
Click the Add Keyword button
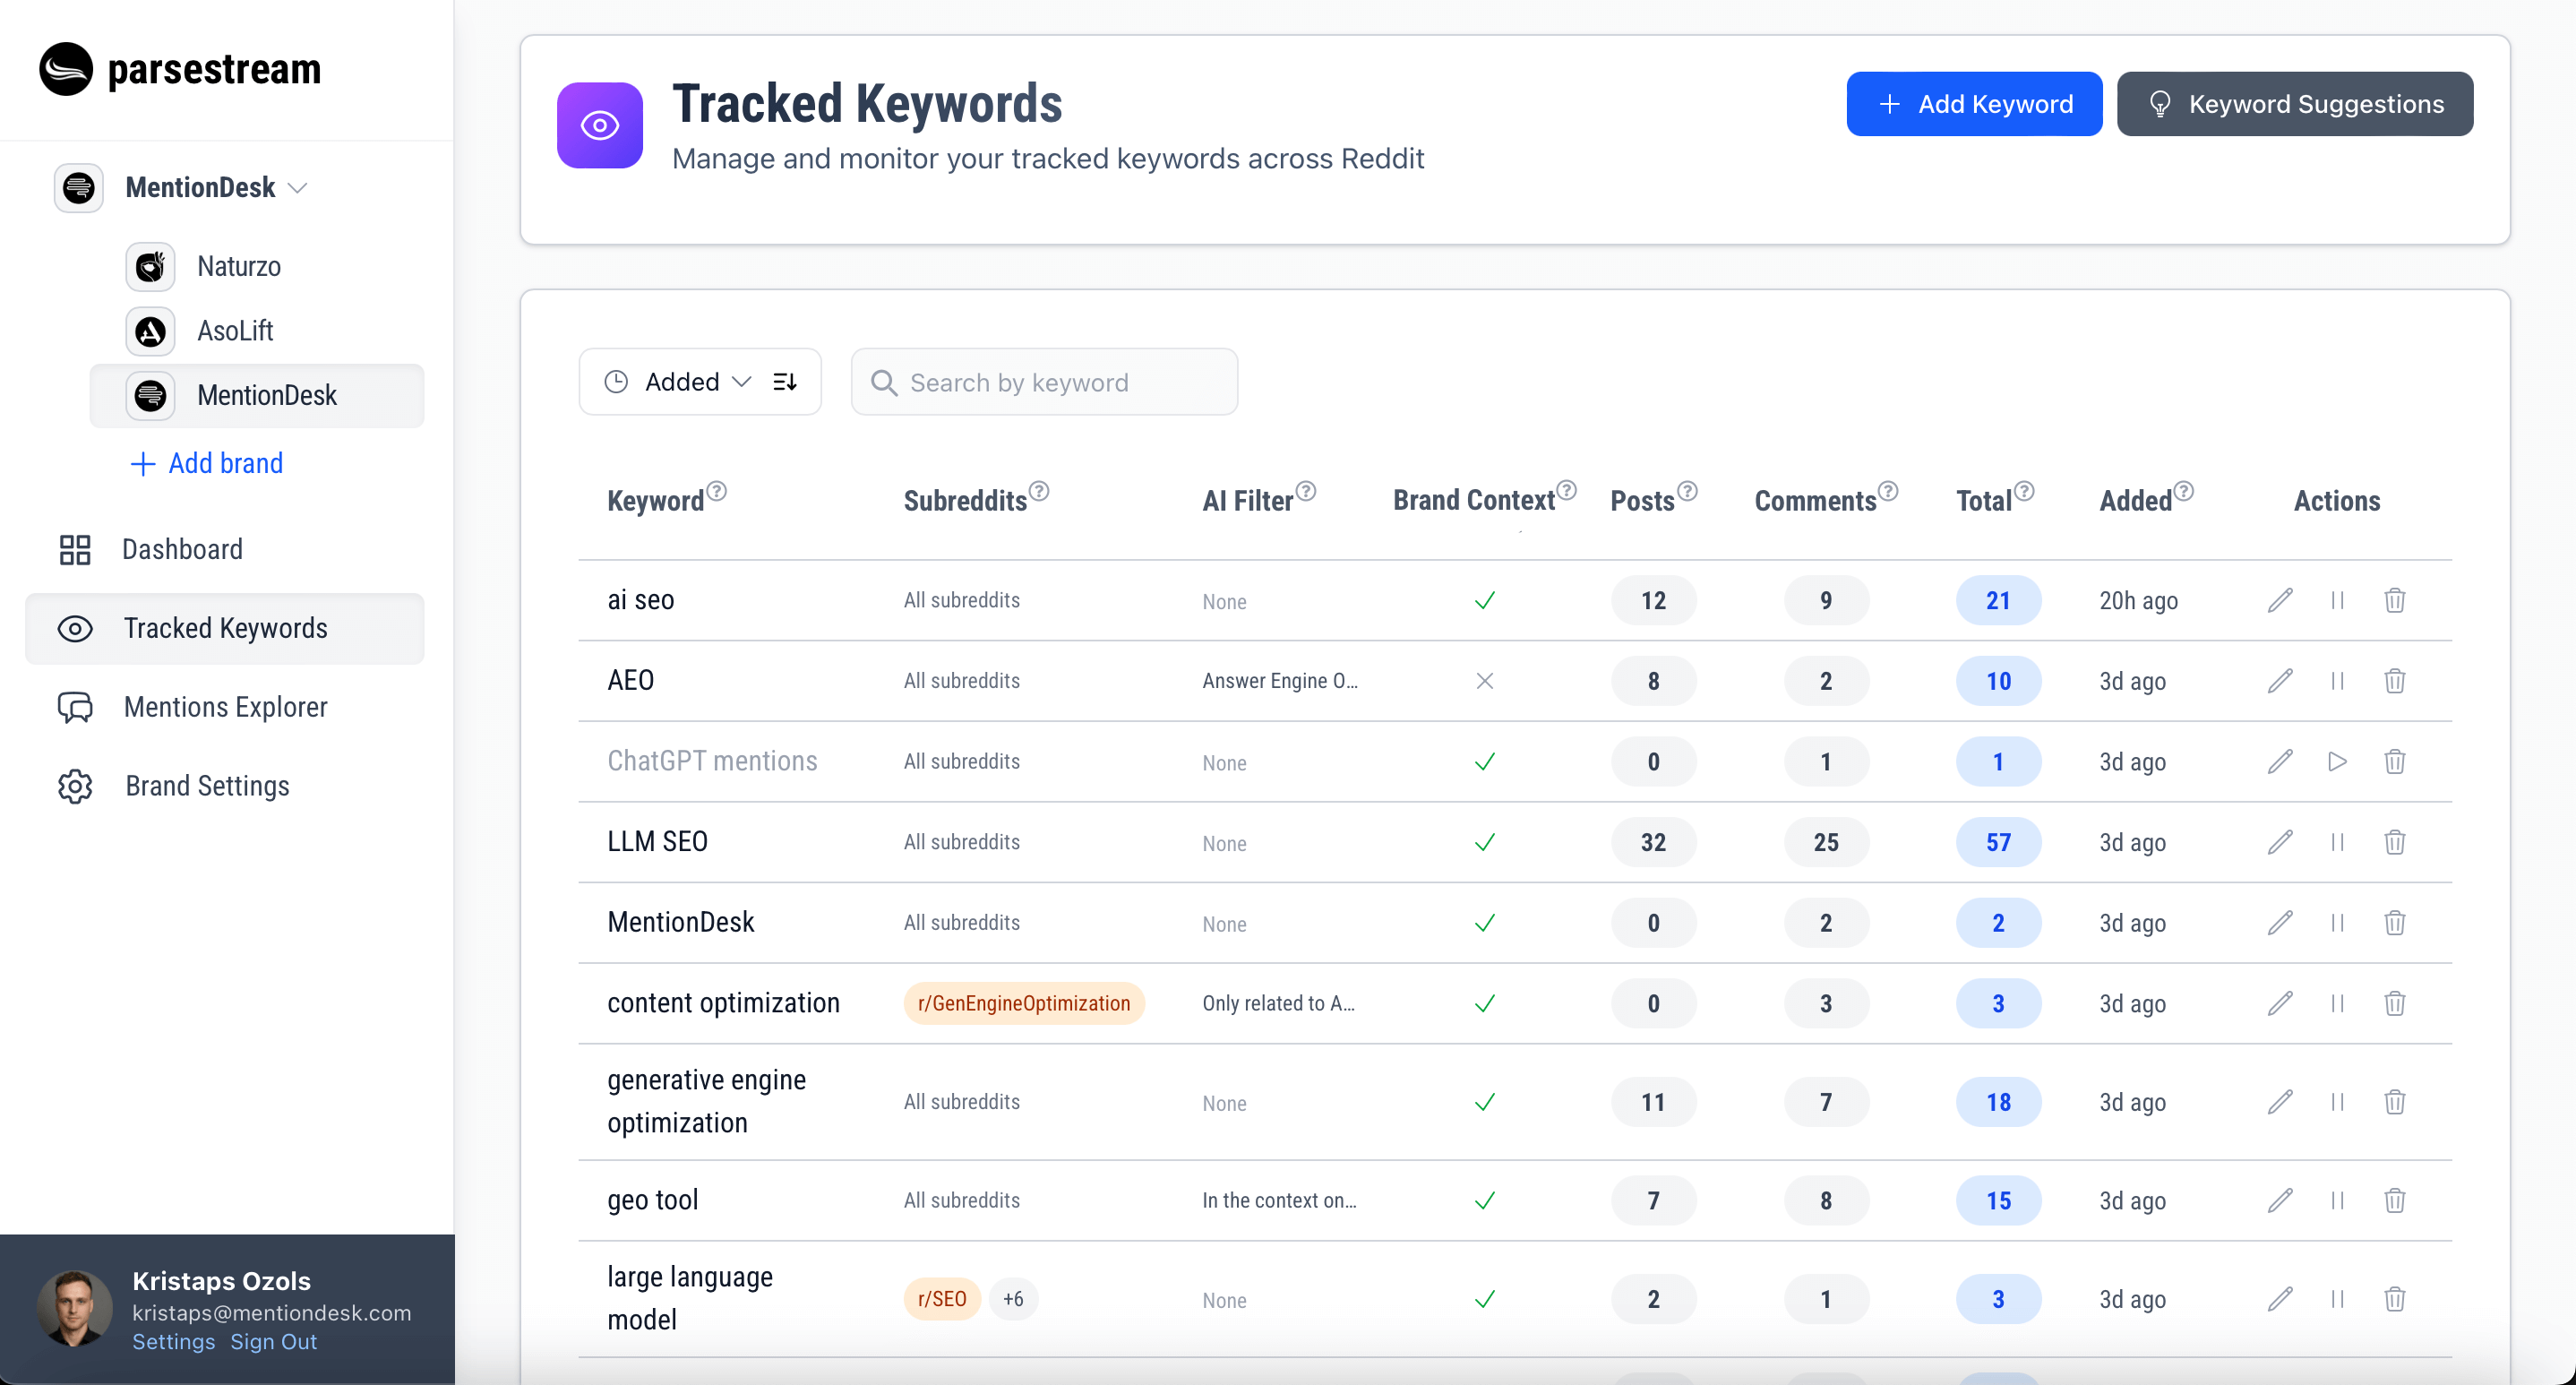tap(1973, 104)
